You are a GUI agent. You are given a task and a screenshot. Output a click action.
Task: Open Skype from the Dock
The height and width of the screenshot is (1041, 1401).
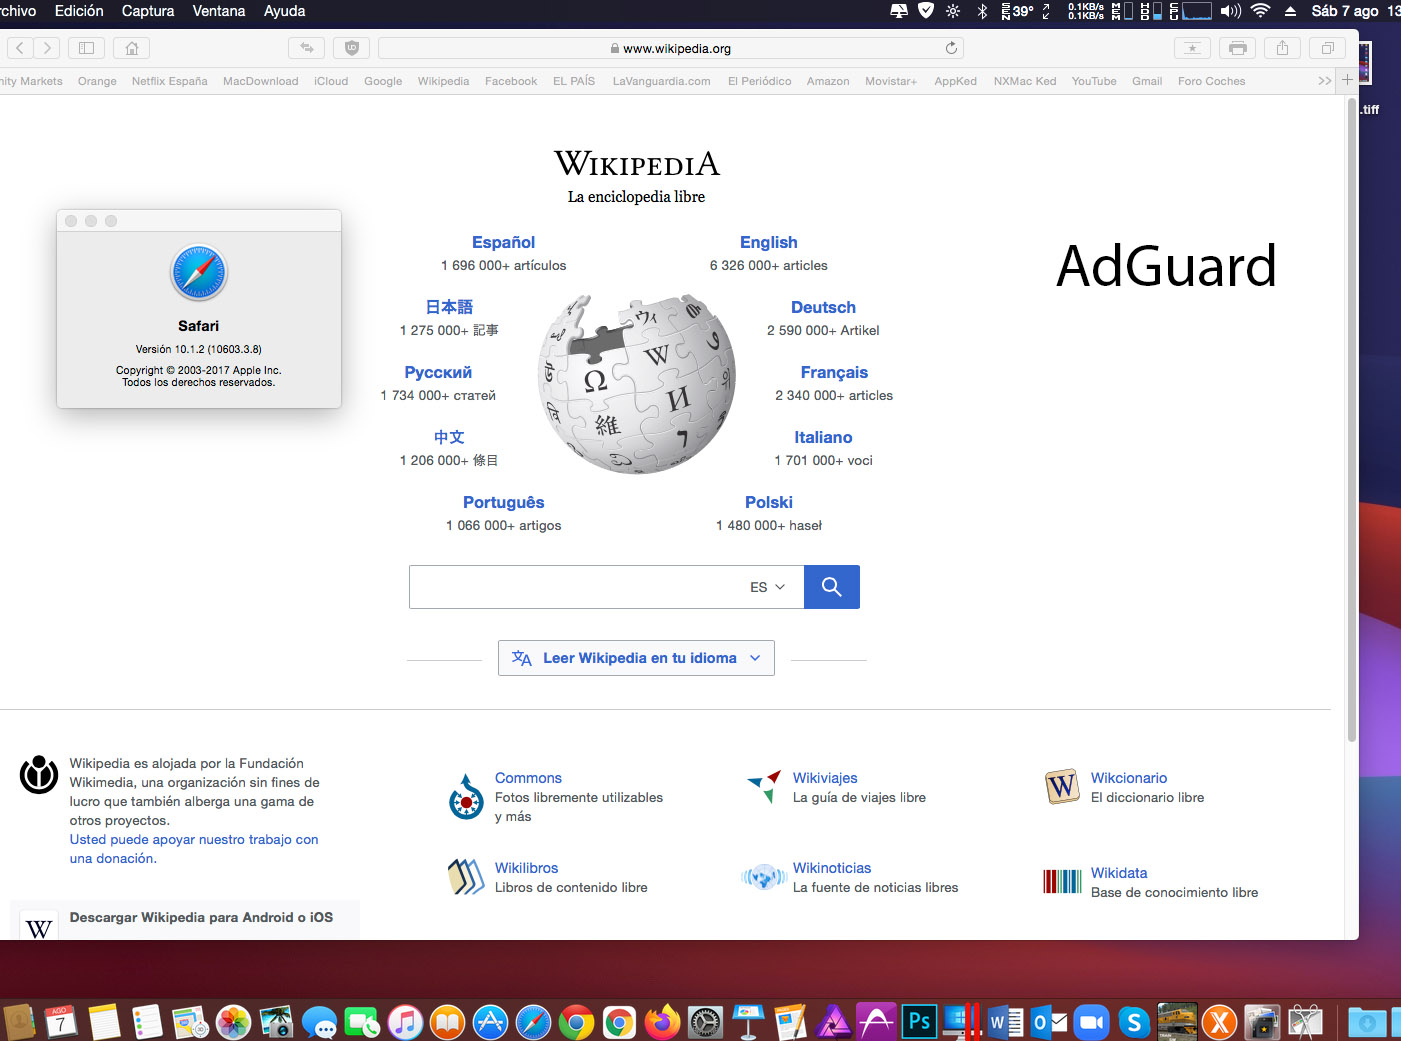(1134, 1022)
